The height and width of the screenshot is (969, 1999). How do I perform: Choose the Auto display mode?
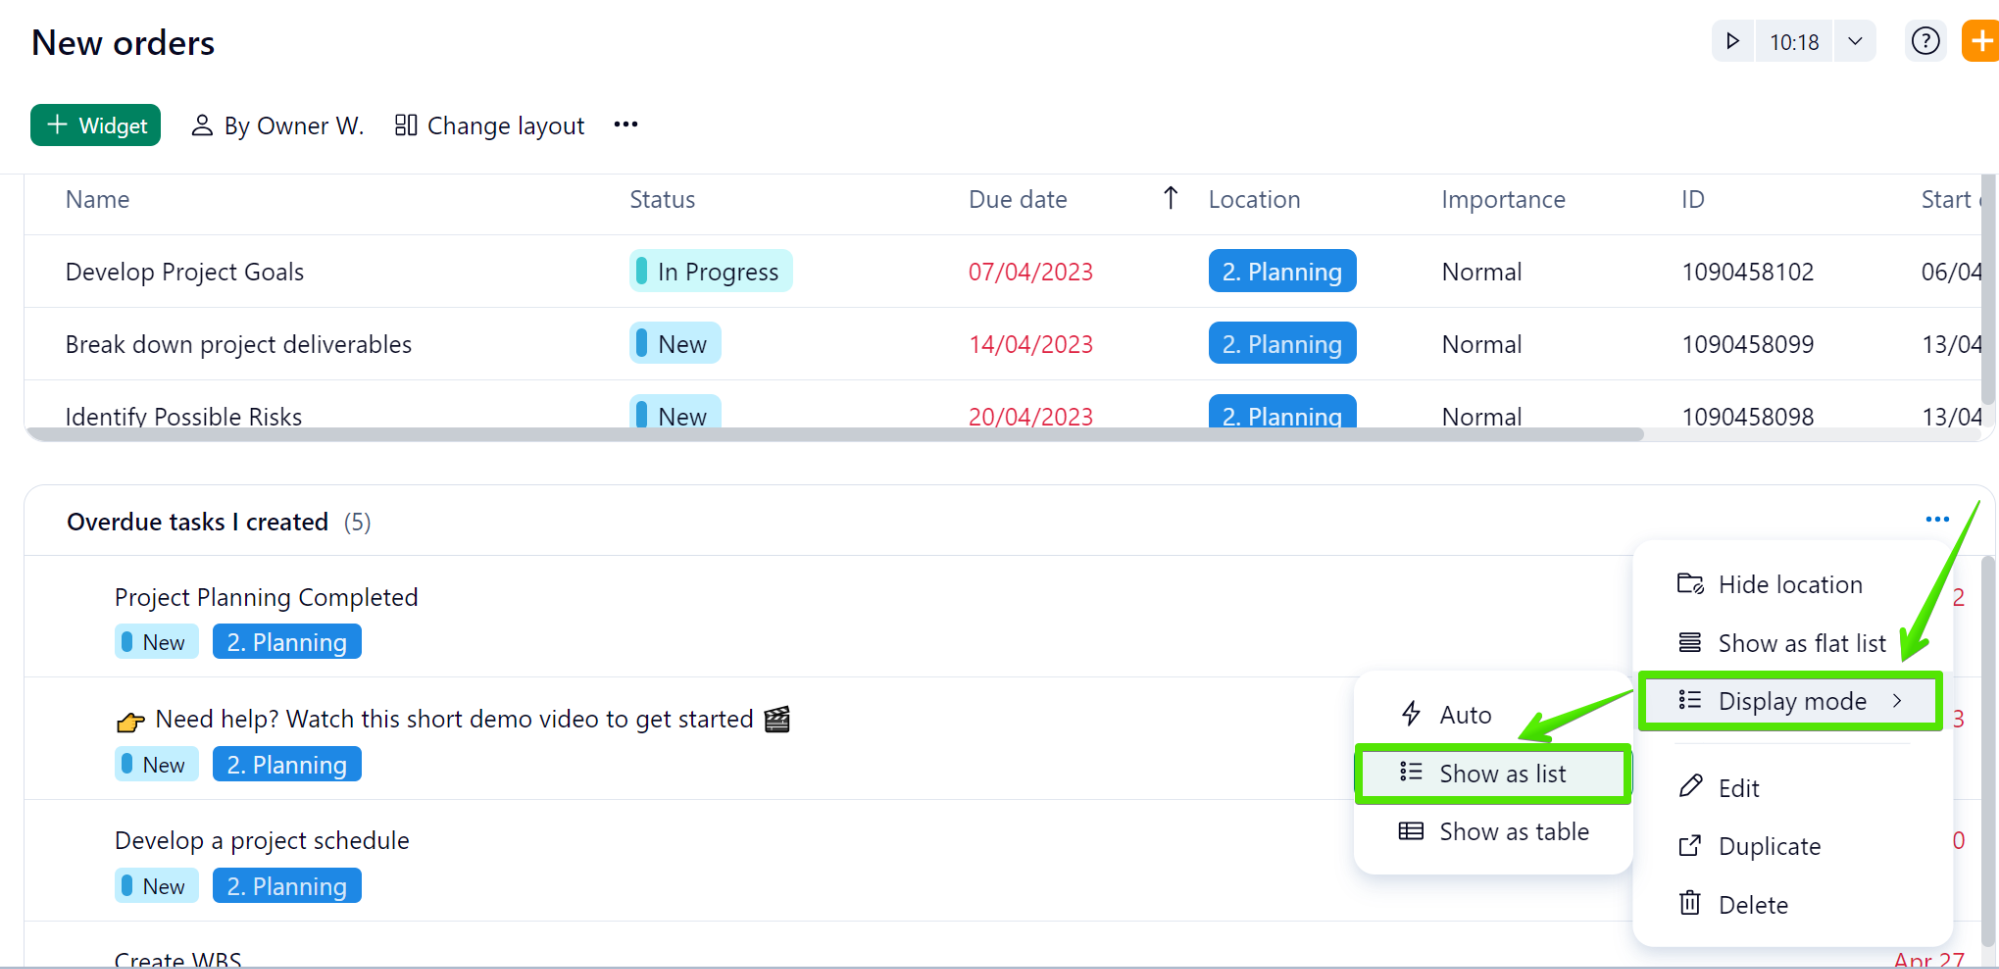(1446, 715)
